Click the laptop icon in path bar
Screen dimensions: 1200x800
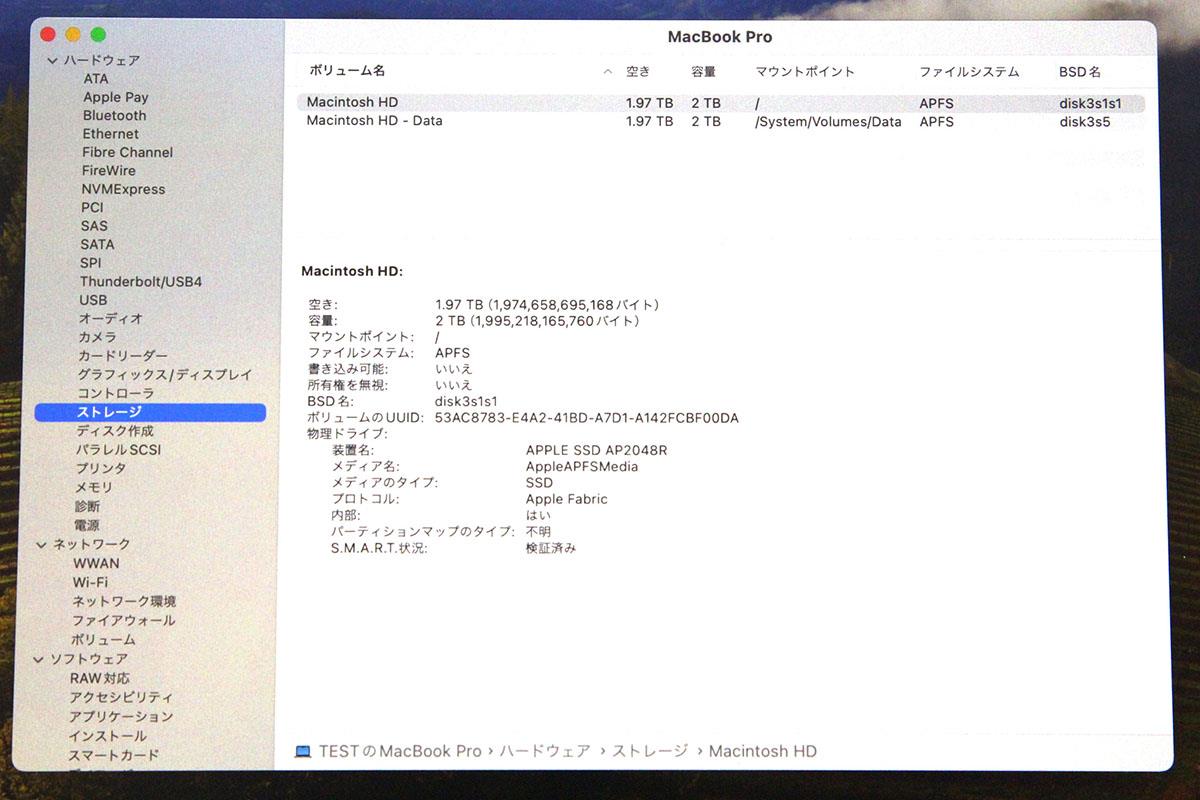[x=303, y=751]
